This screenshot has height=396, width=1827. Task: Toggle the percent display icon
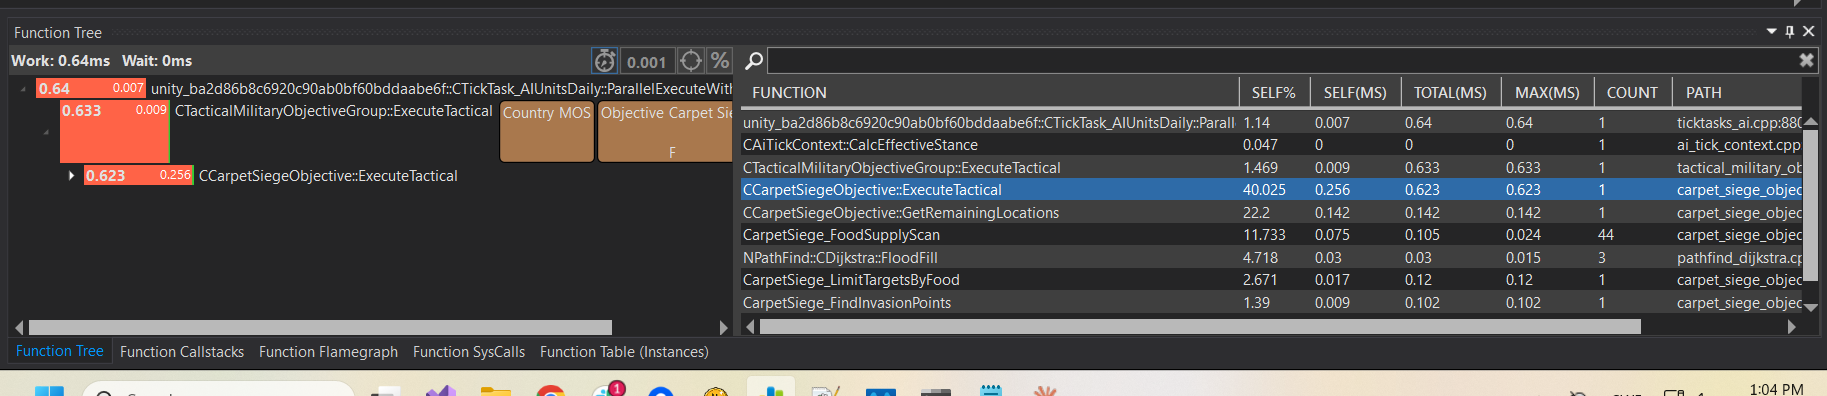coord(720,61)
